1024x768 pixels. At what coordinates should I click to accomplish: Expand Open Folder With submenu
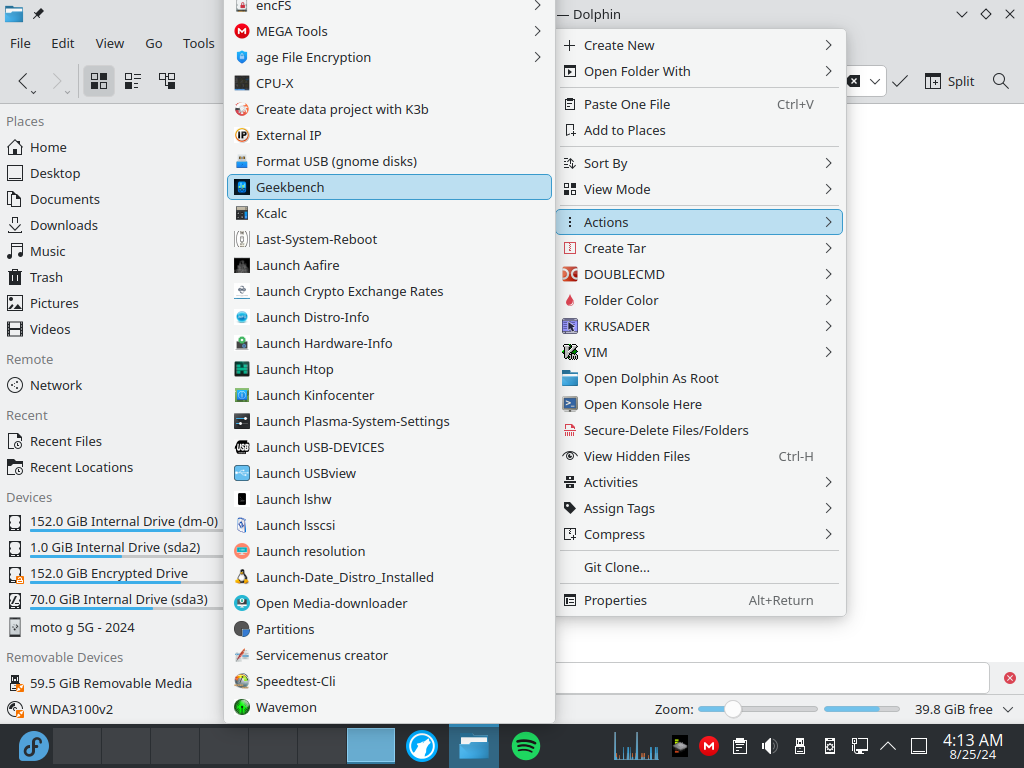point(699,72)
